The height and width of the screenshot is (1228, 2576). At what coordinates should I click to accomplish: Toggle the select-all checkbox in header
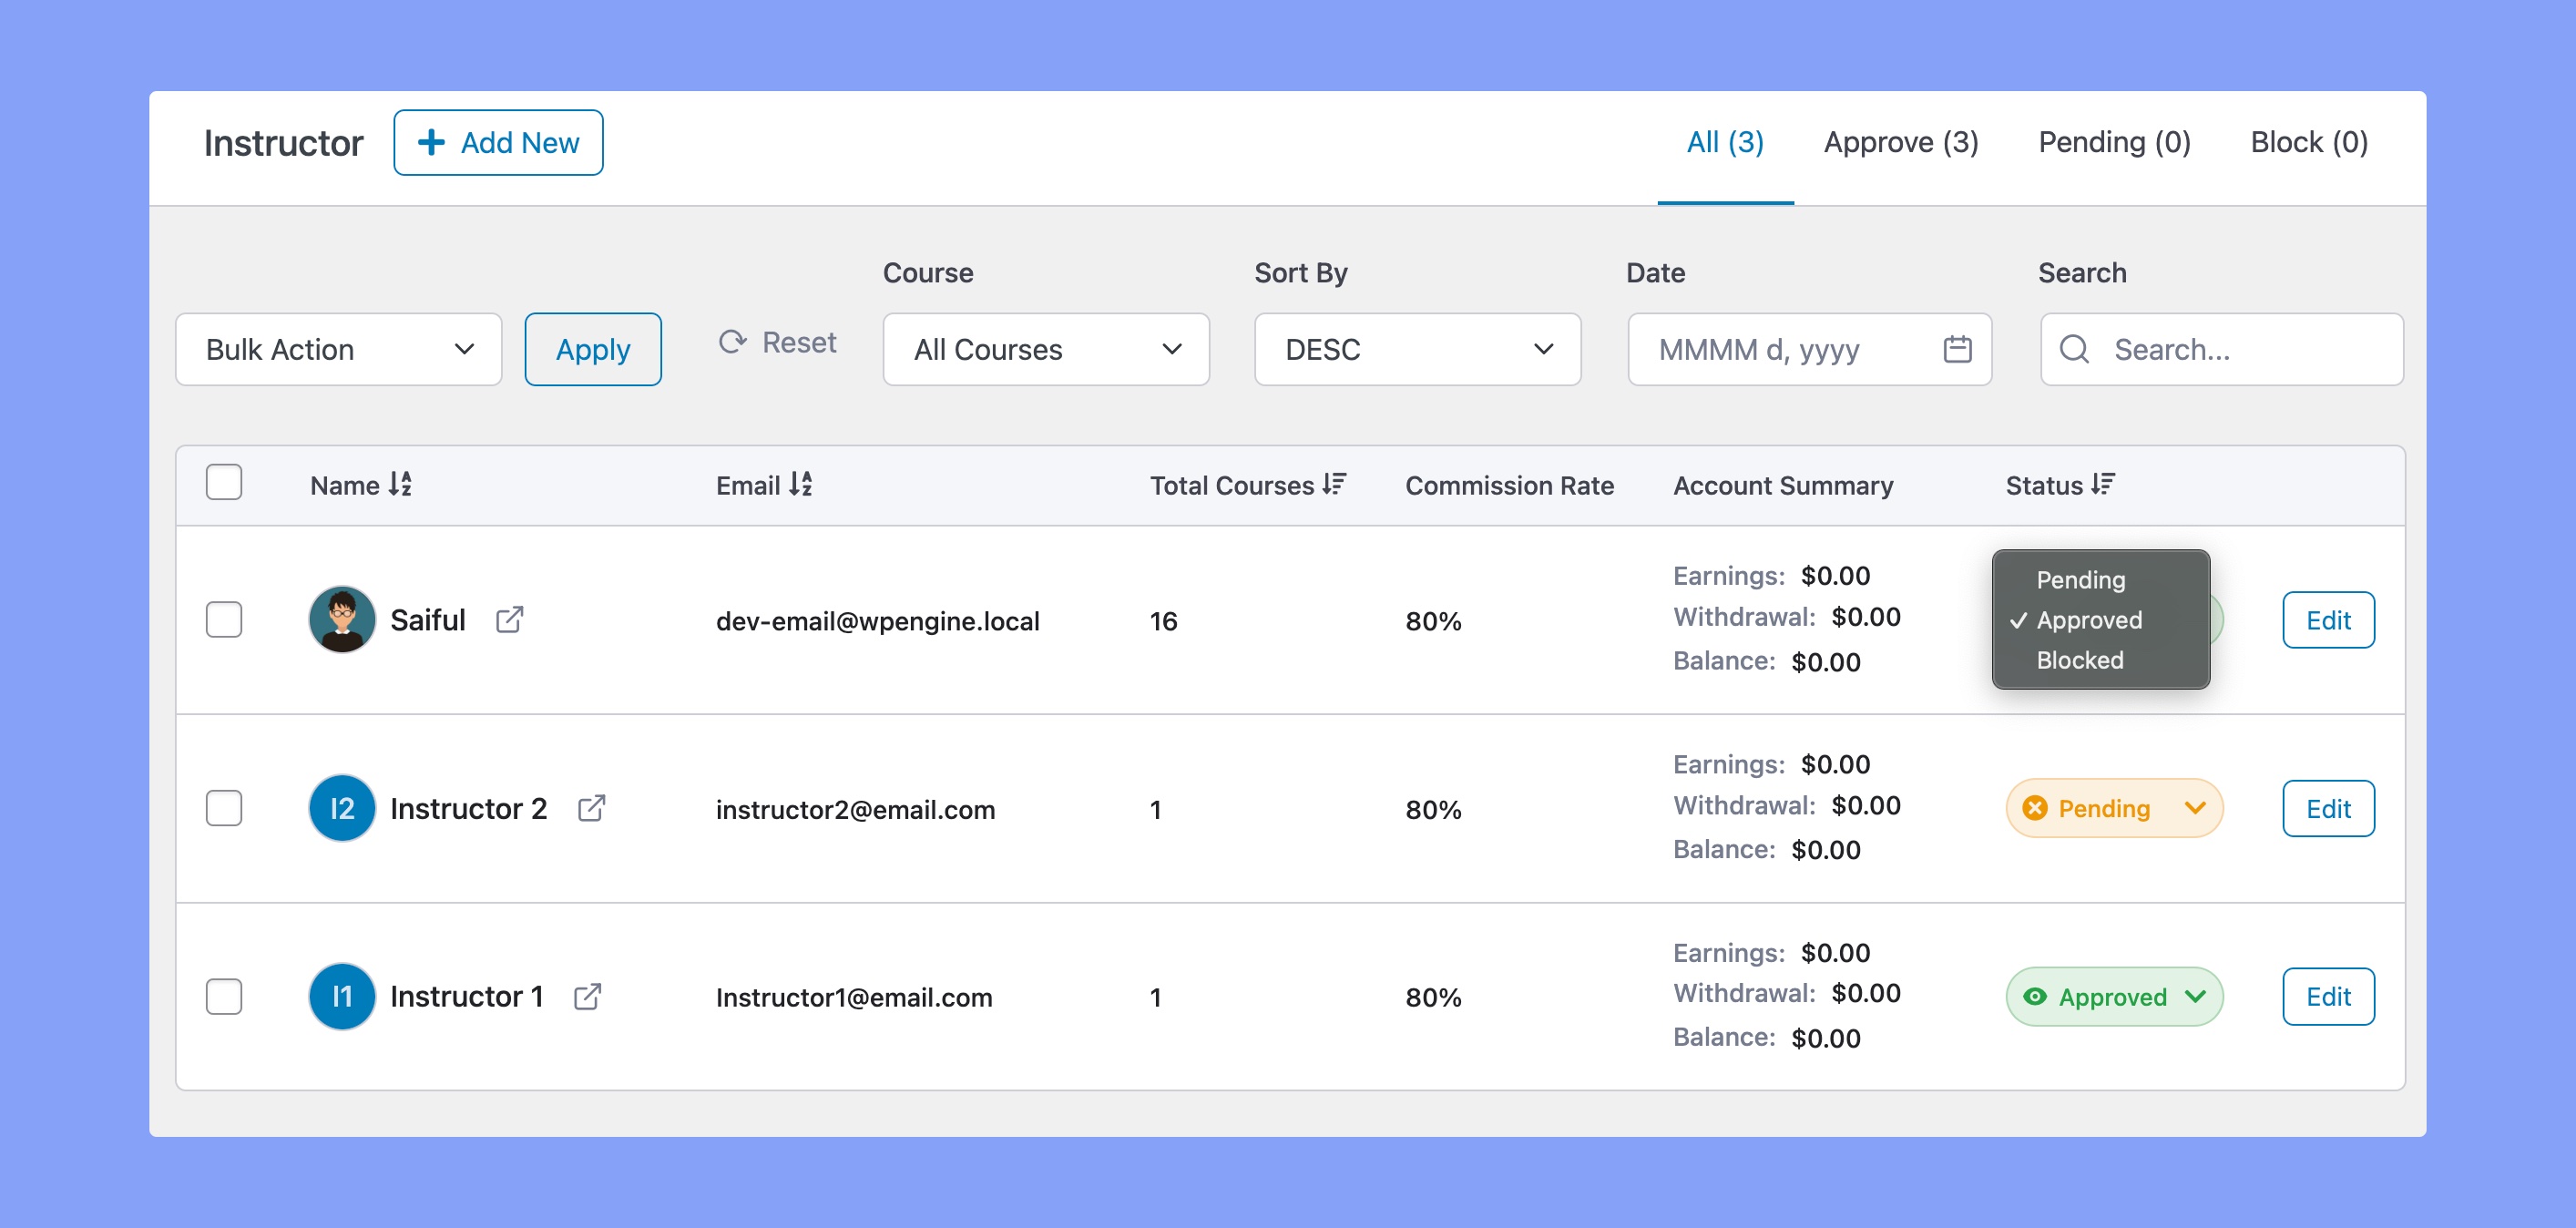[x=224, y=482]
